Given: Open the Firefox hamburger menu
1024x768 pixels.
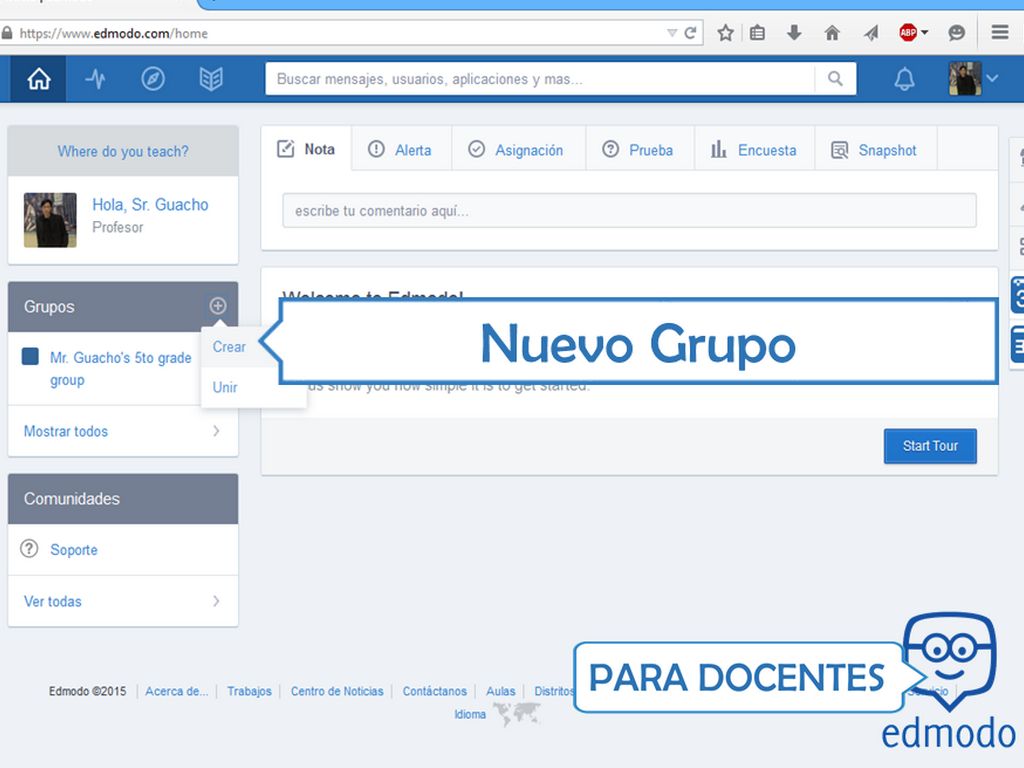Looking at the screenshot, I should (x=1000, y=33).
